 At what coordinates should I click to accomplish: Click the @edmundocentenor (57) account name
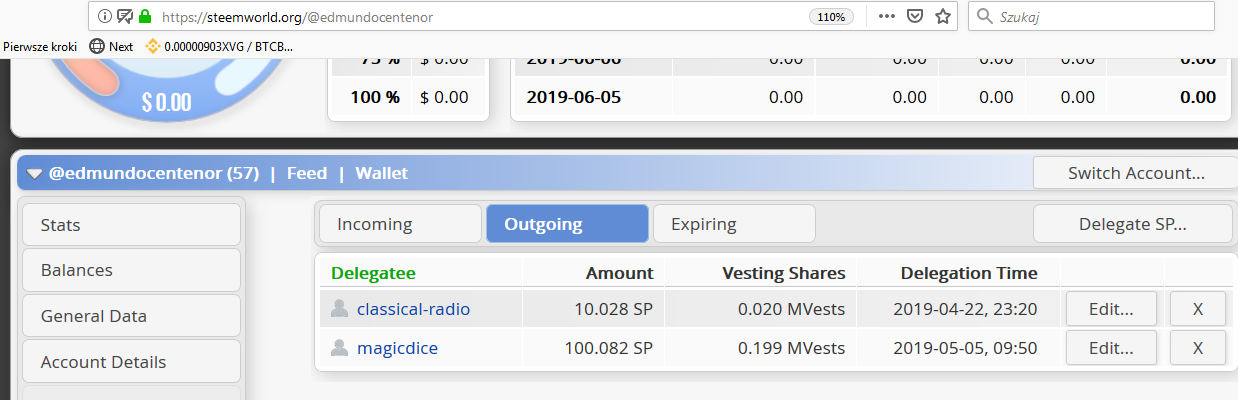click(x=154, y=173)
